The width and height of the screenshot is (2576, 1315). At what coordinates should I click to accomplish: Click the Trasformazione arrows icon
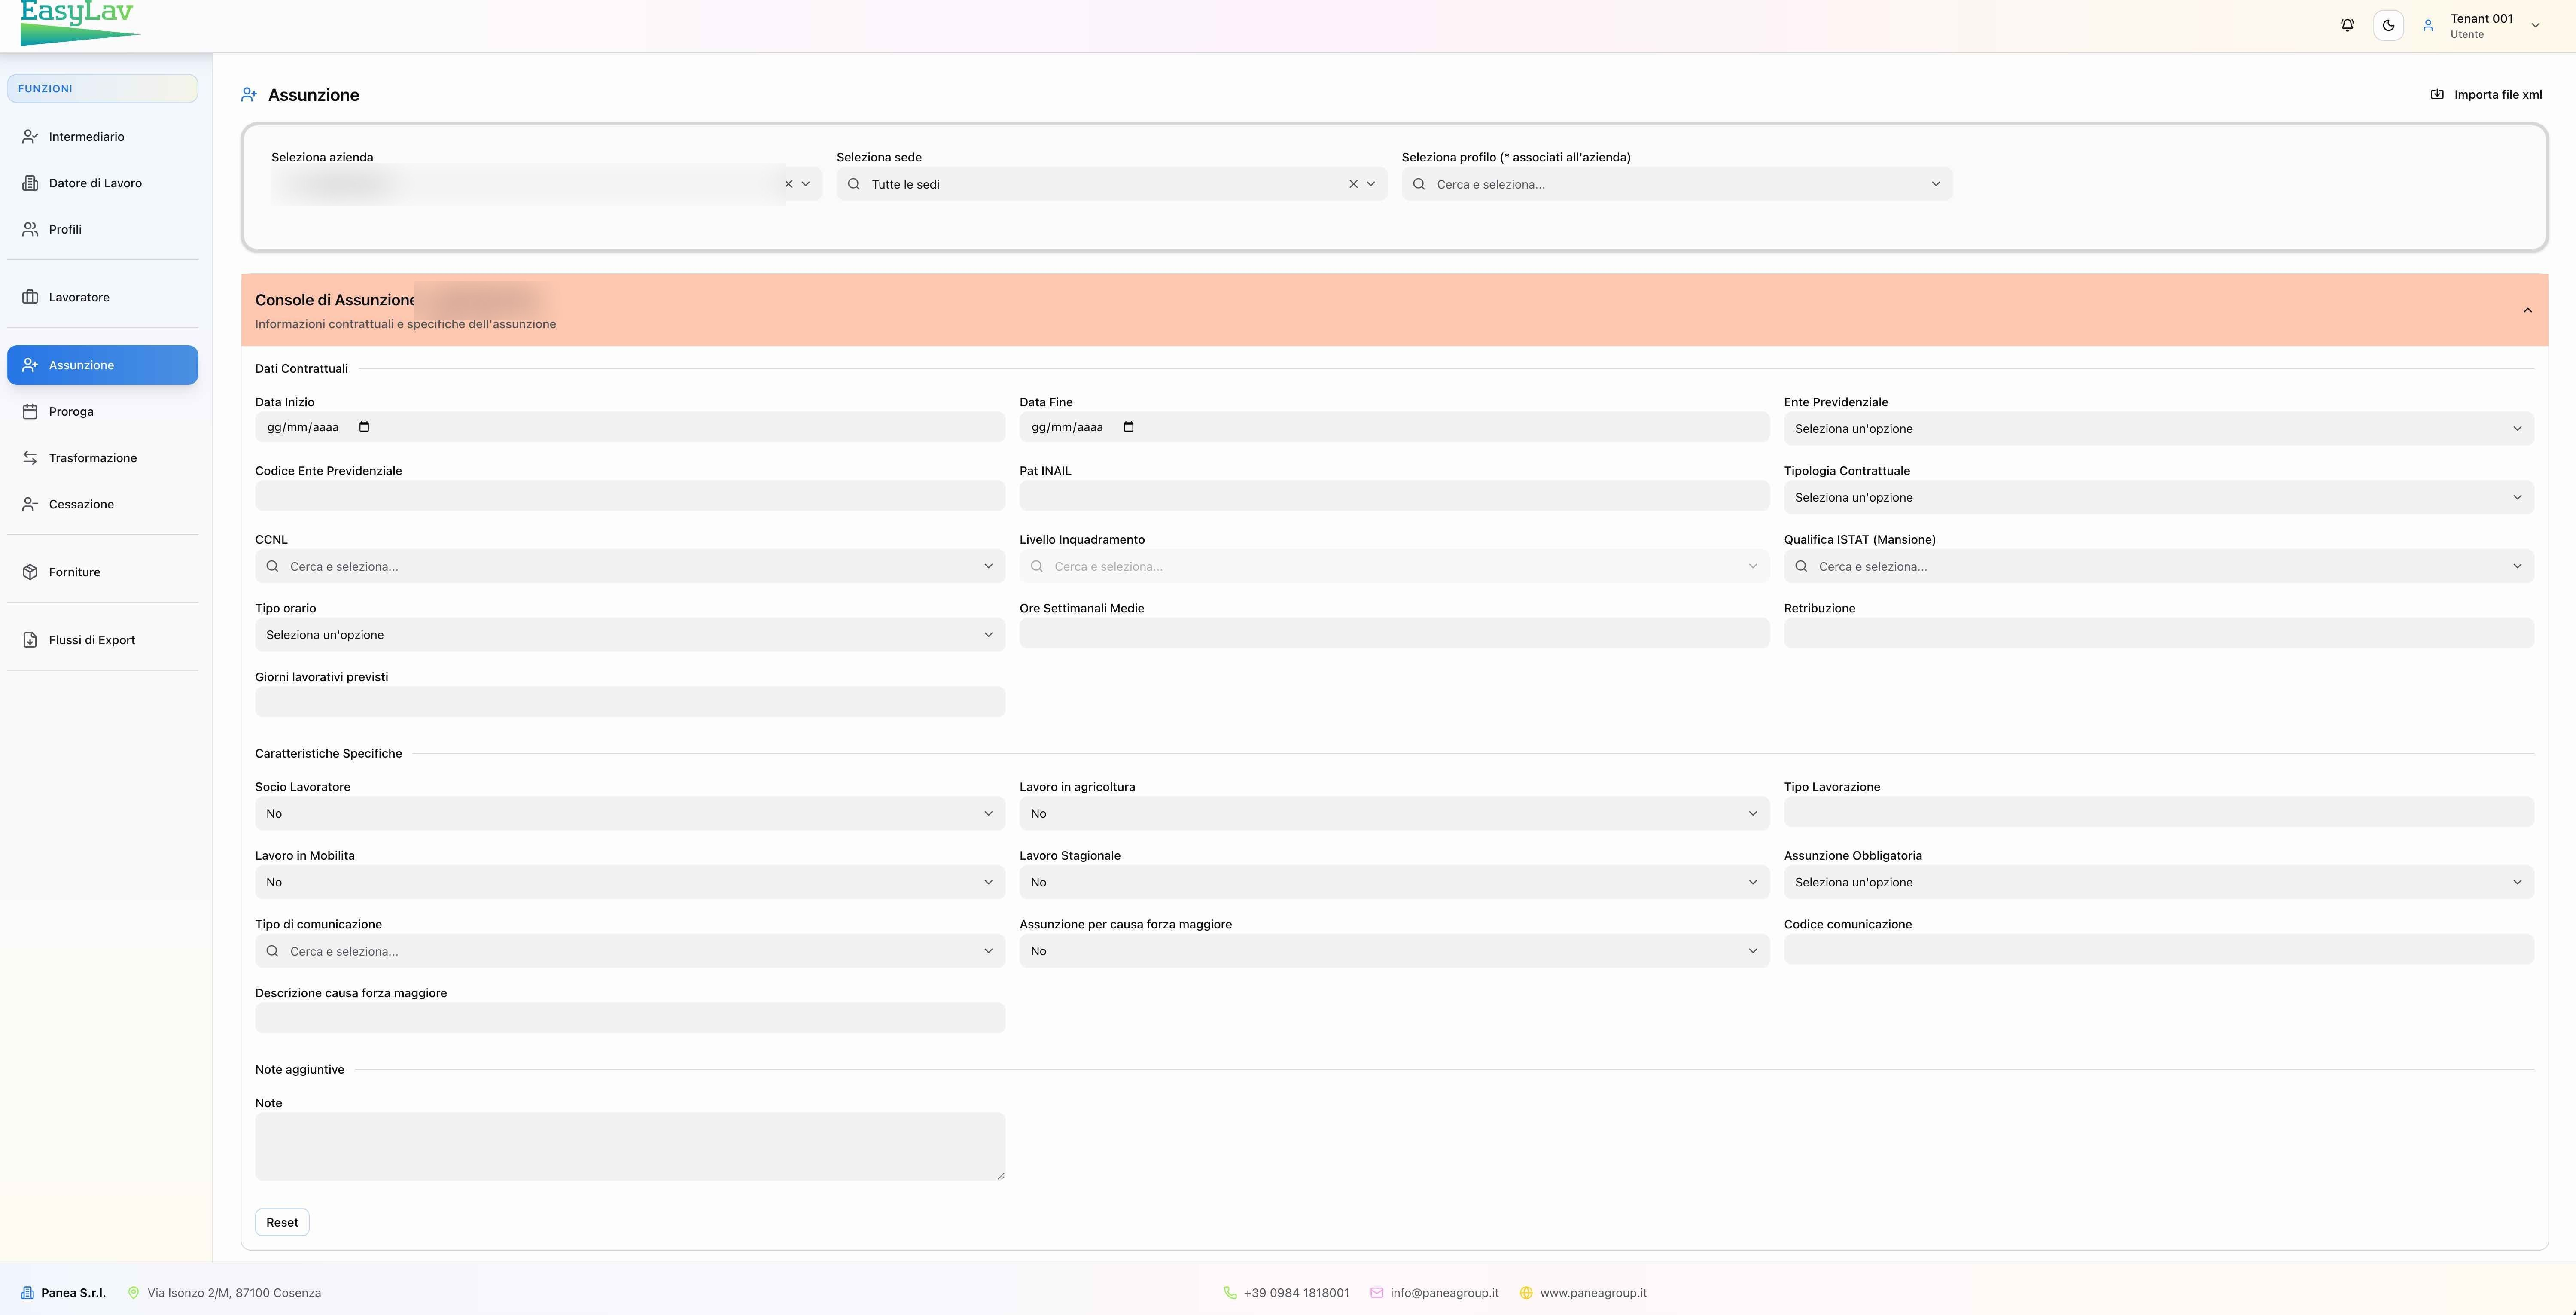tap(30, 458)
